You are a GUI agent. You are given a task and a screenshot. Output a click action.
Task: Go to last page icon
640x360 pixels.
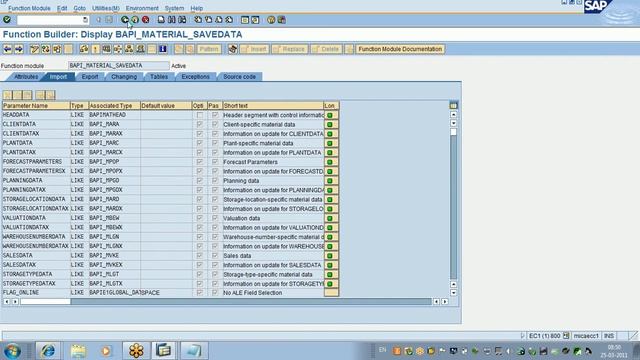pyautogui.click(x=229, y=20)
